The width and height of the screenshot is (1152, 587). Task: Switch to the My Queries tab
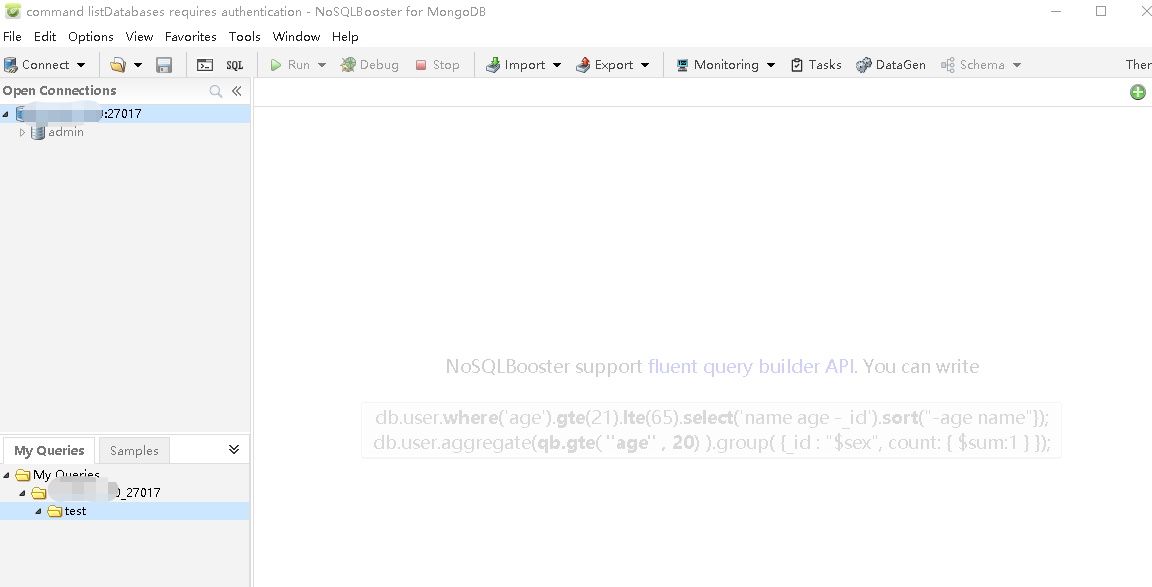point(49,450)
